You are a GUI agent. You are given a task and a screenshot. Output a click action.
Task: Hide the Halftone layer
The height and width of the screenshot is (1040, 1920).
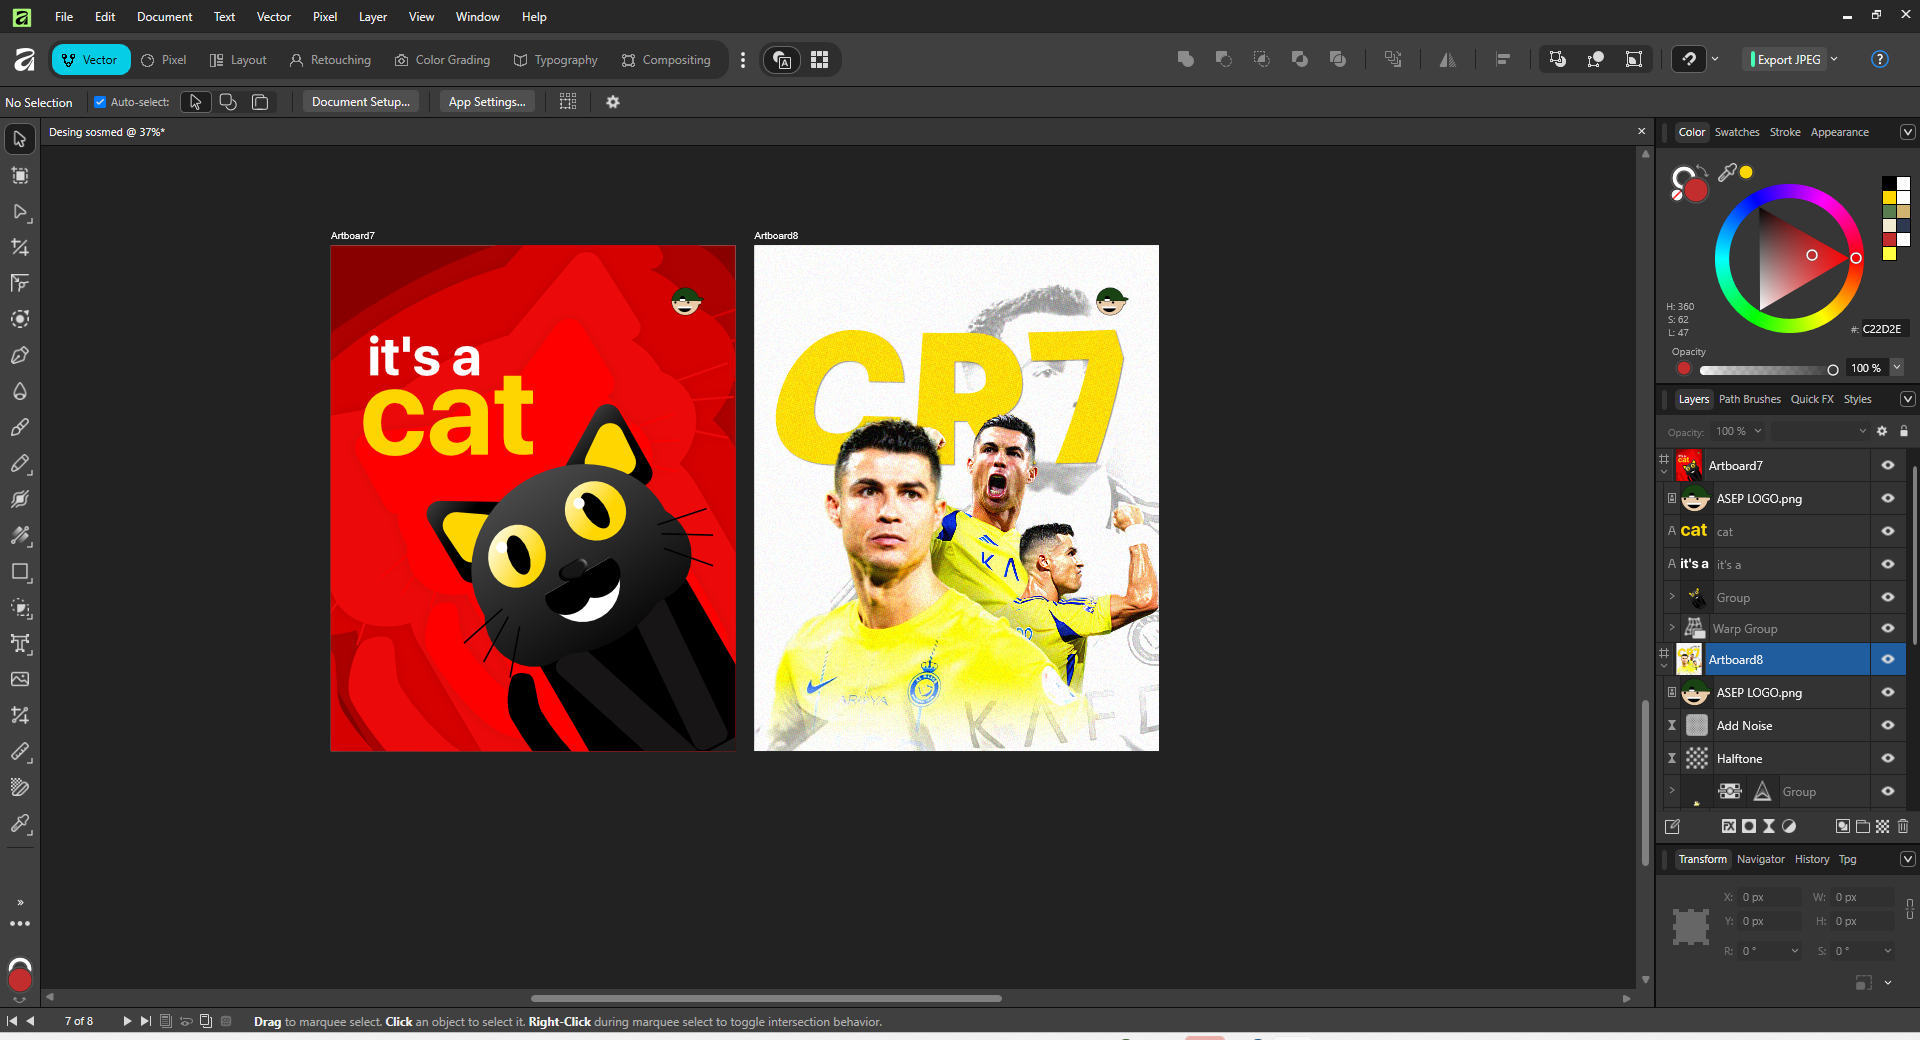tap(1887, 758)
